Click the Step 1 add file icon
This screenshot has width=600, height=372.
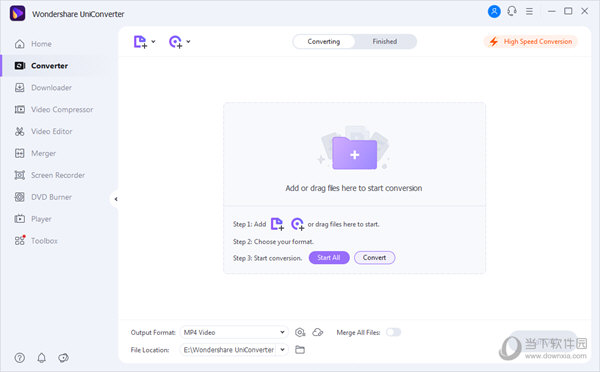point(277,224)
